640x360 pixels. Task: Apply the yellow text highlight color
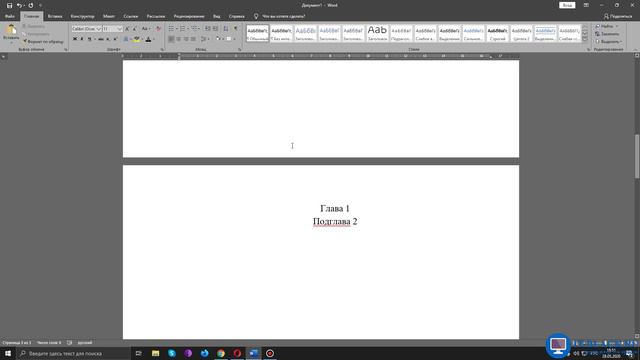136,39
